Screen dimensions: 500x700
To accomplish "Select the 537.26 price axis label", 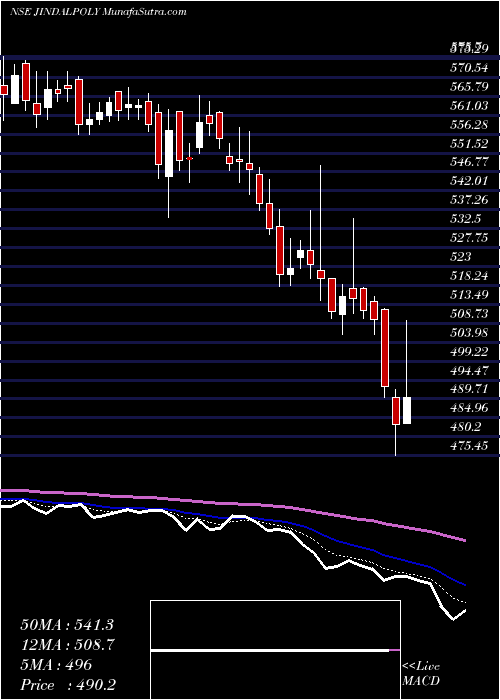I will pyautogui.click(x=469, y=200).
